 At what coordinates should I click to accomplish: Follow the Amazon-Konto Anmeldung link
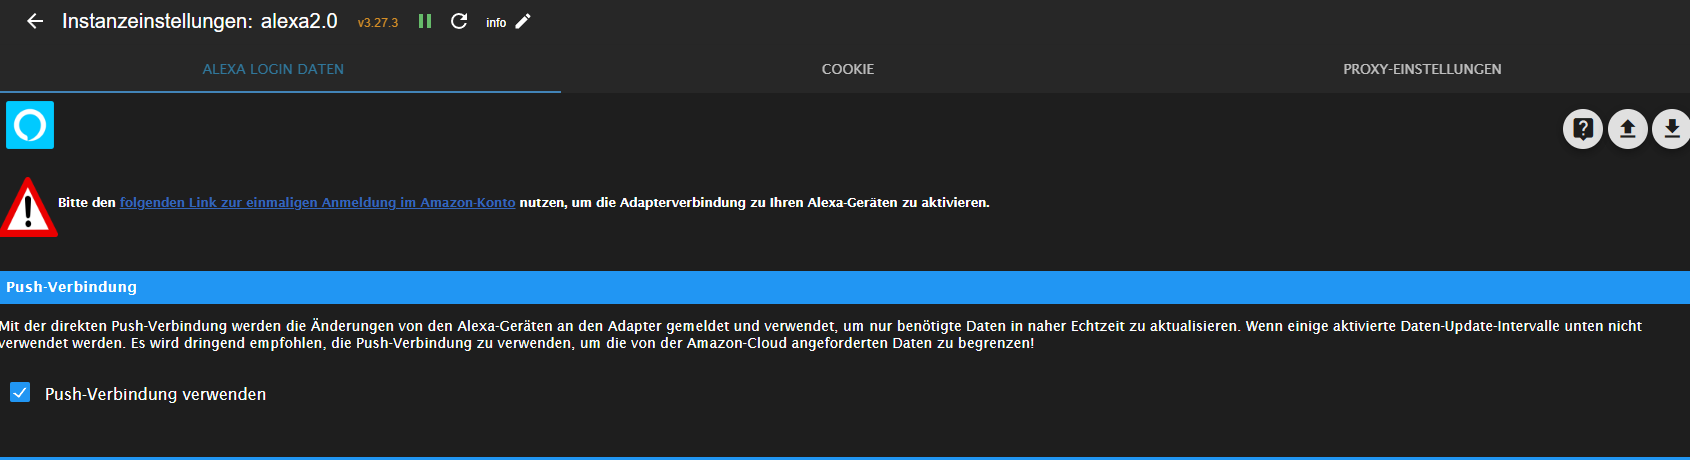(x=317, y=202)
